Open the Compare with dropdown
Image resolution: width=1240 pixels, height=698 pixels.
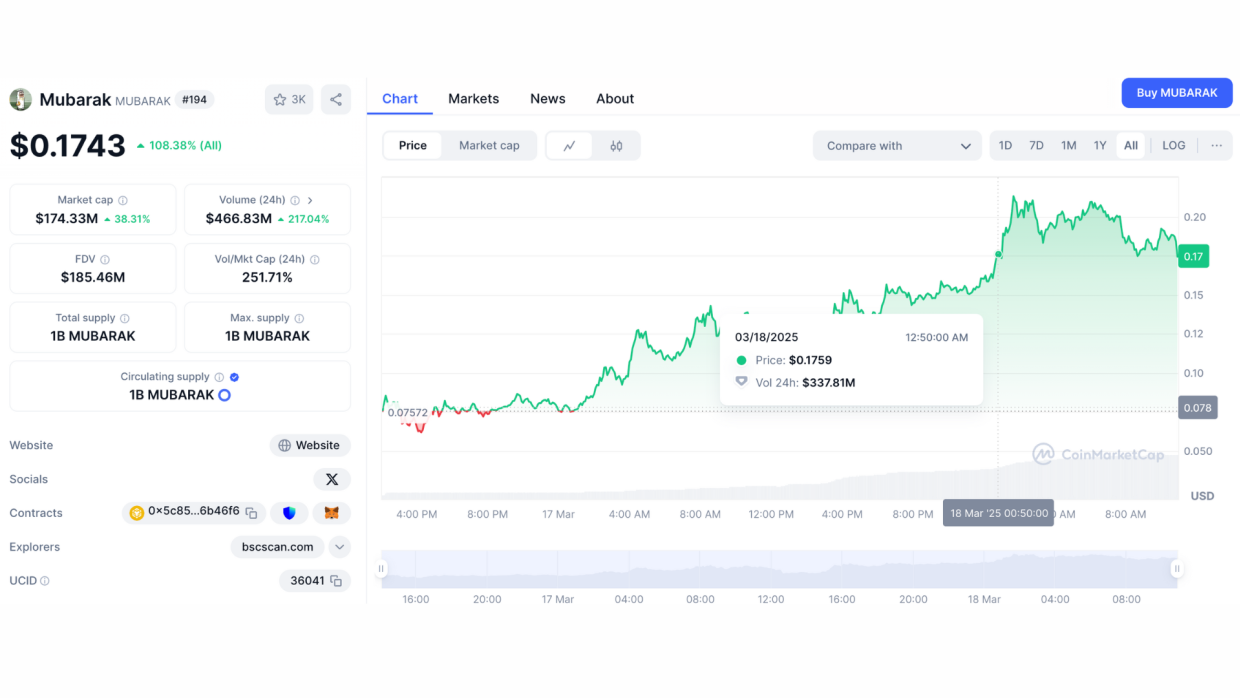coord(897,146)
